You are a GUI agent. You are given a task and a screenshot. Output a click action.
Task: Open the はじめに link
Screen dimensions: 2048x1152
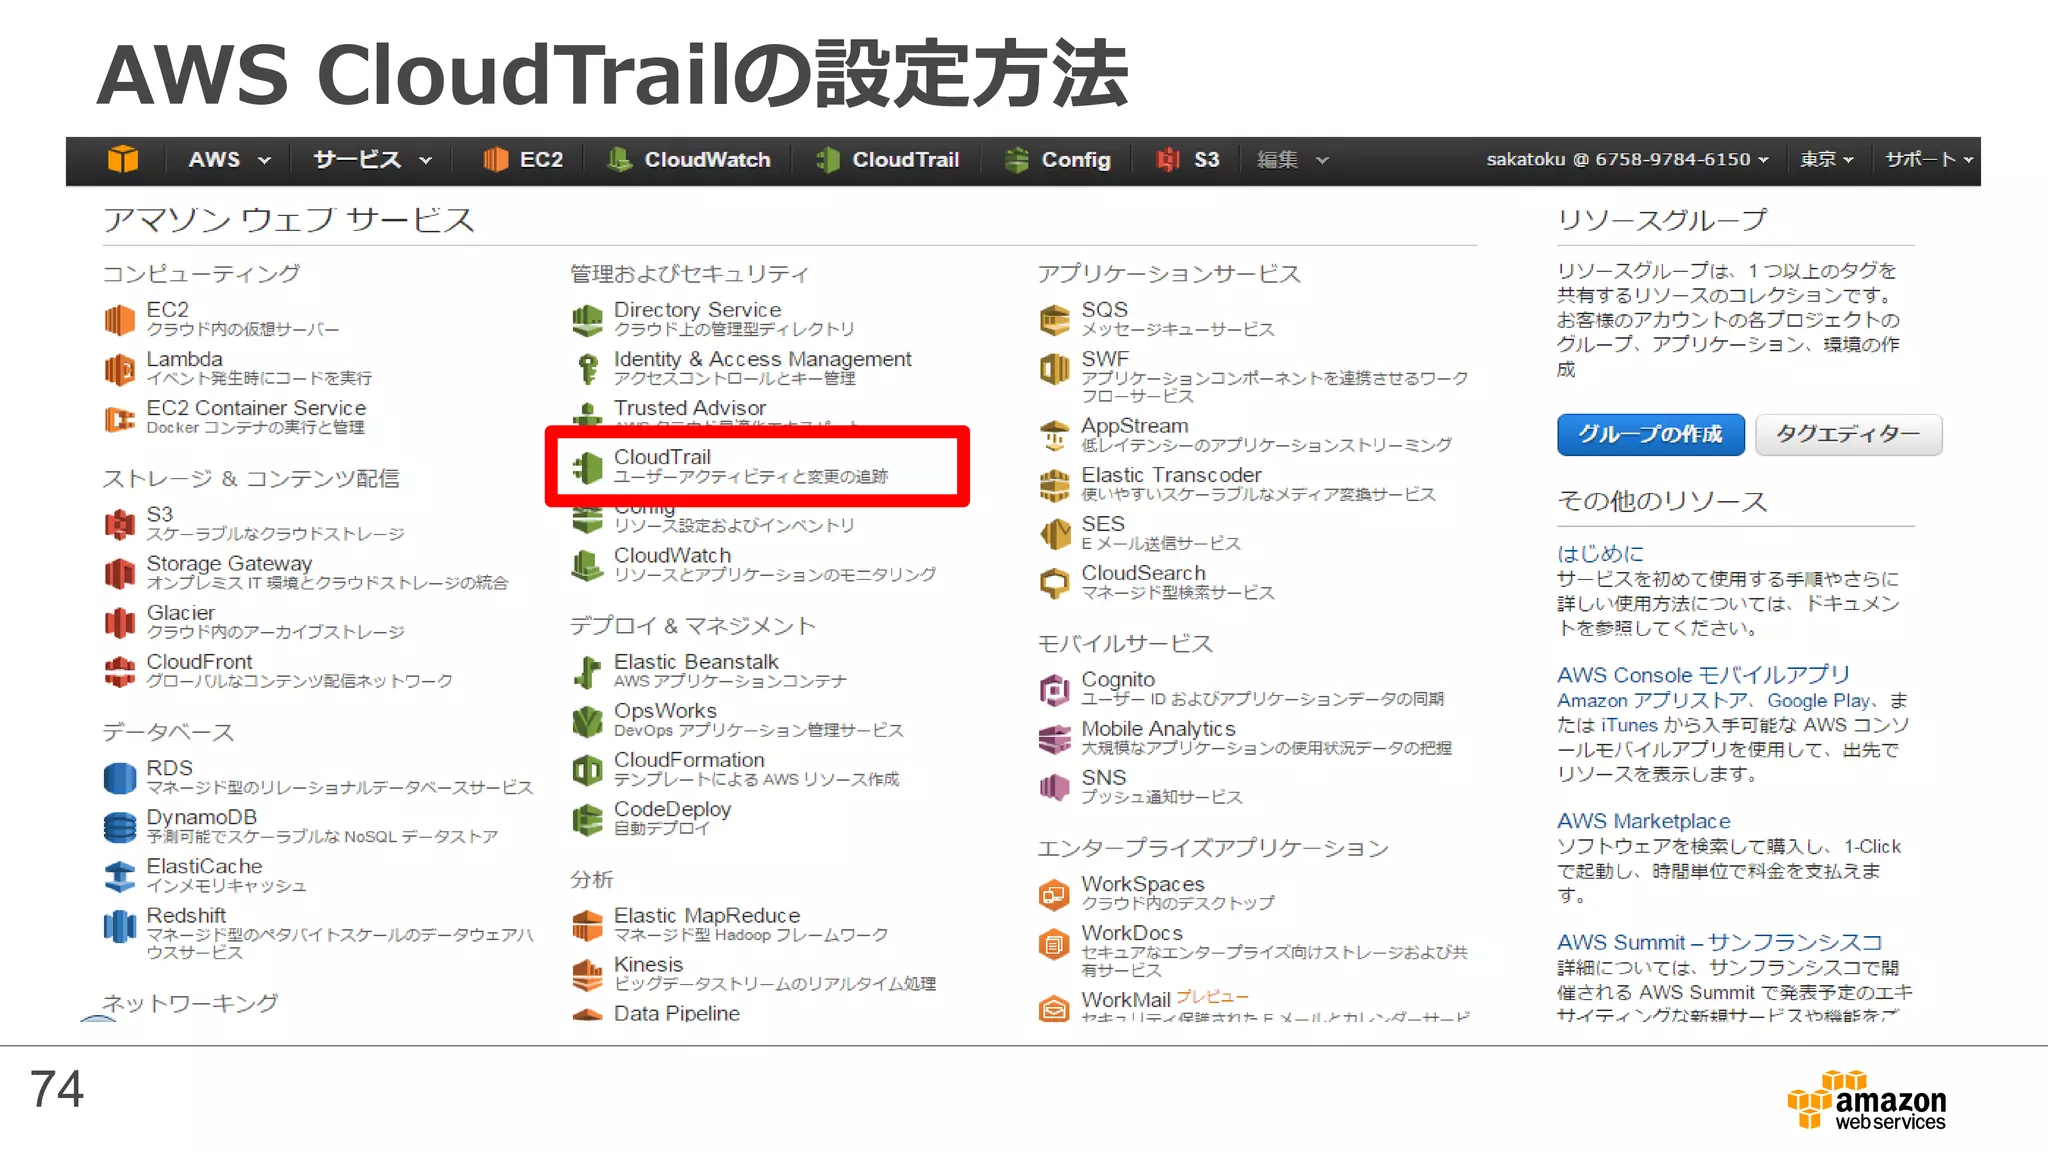point(1600,553)
